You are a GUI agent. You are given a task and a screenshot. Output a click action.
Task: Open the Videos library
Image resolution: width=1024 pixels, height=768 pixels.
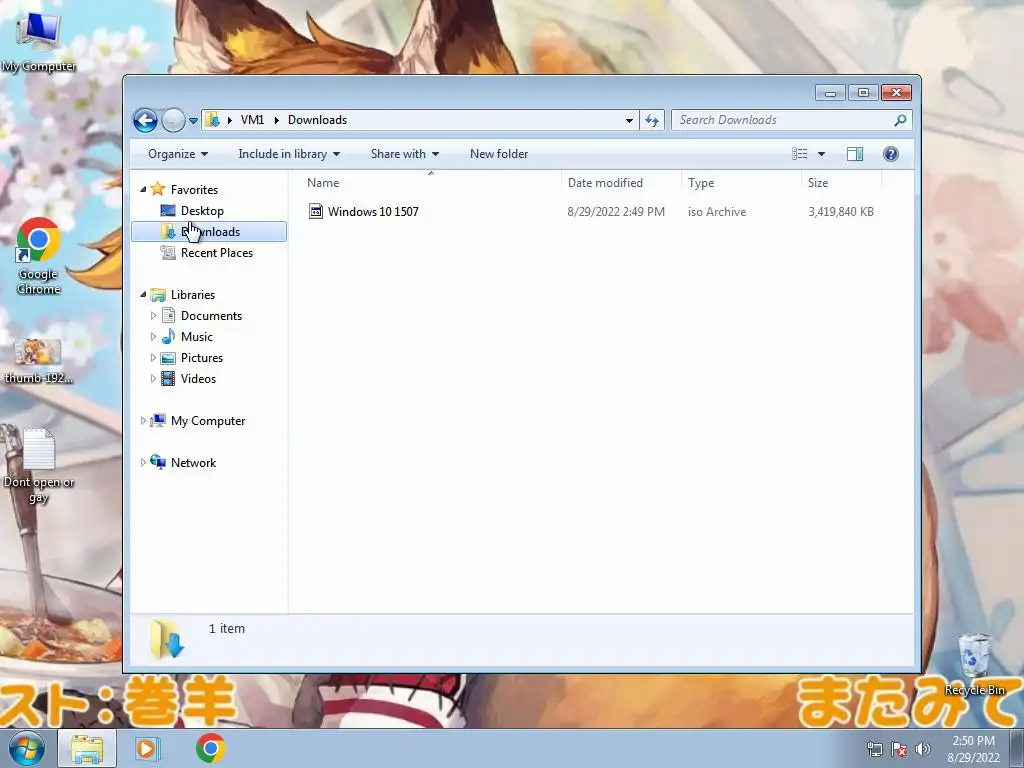(x=198, y=379)
